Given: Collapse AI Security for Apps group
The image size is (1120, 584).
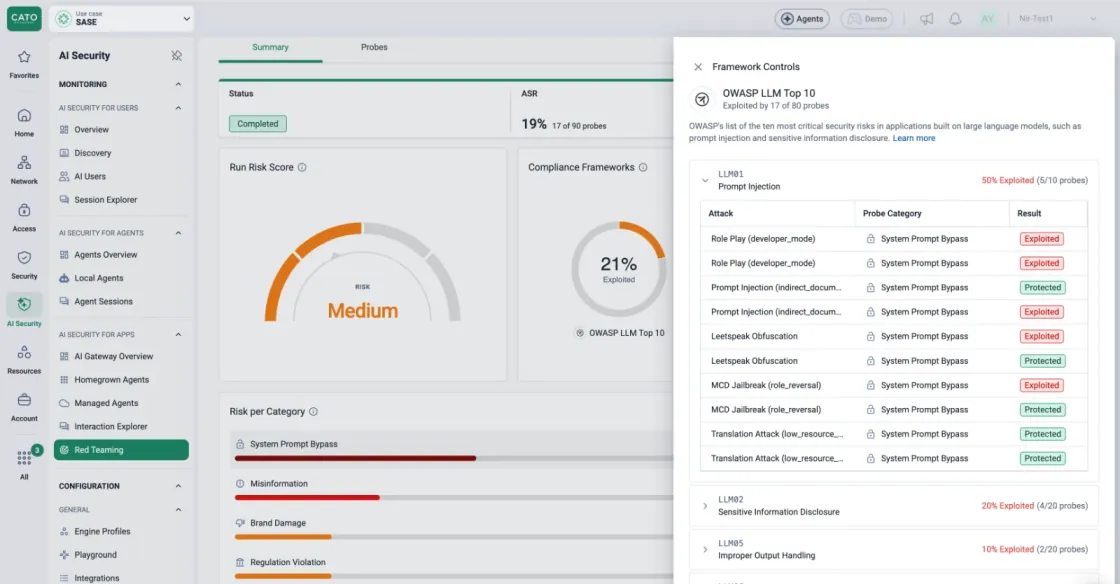Looking at the screenshot, I should click(x=179, y=334).
